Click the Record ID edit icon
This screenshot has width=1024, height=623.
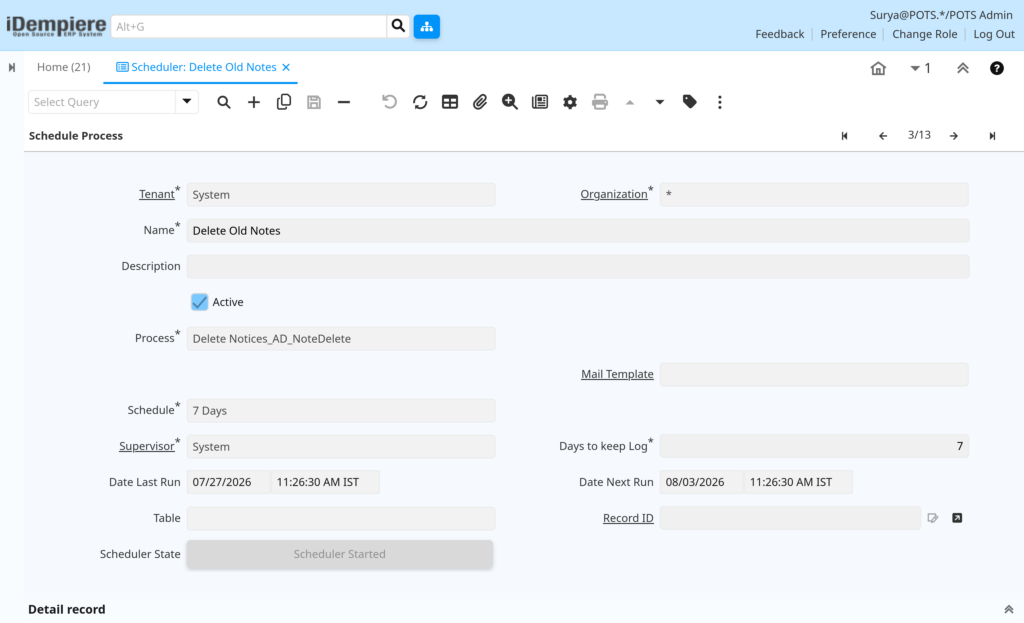coord(933,518)
